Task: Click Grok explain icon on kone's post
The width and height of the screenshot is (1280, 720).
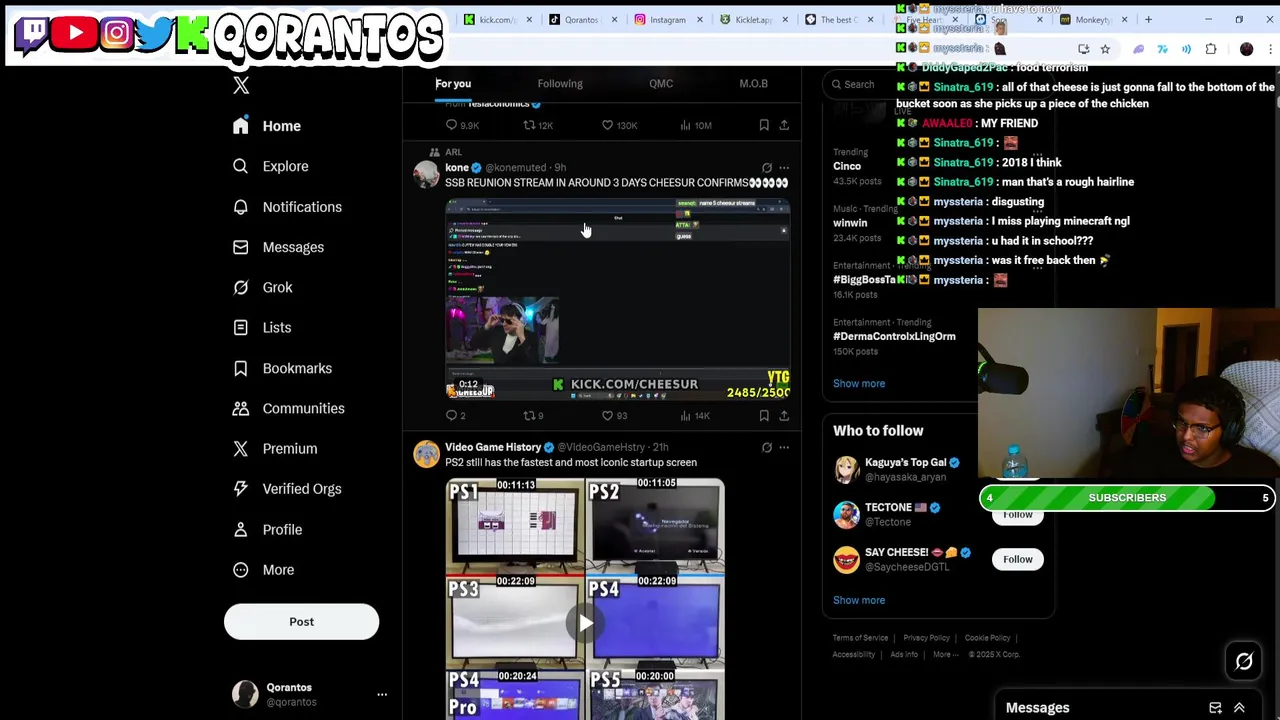Action: 767,168
